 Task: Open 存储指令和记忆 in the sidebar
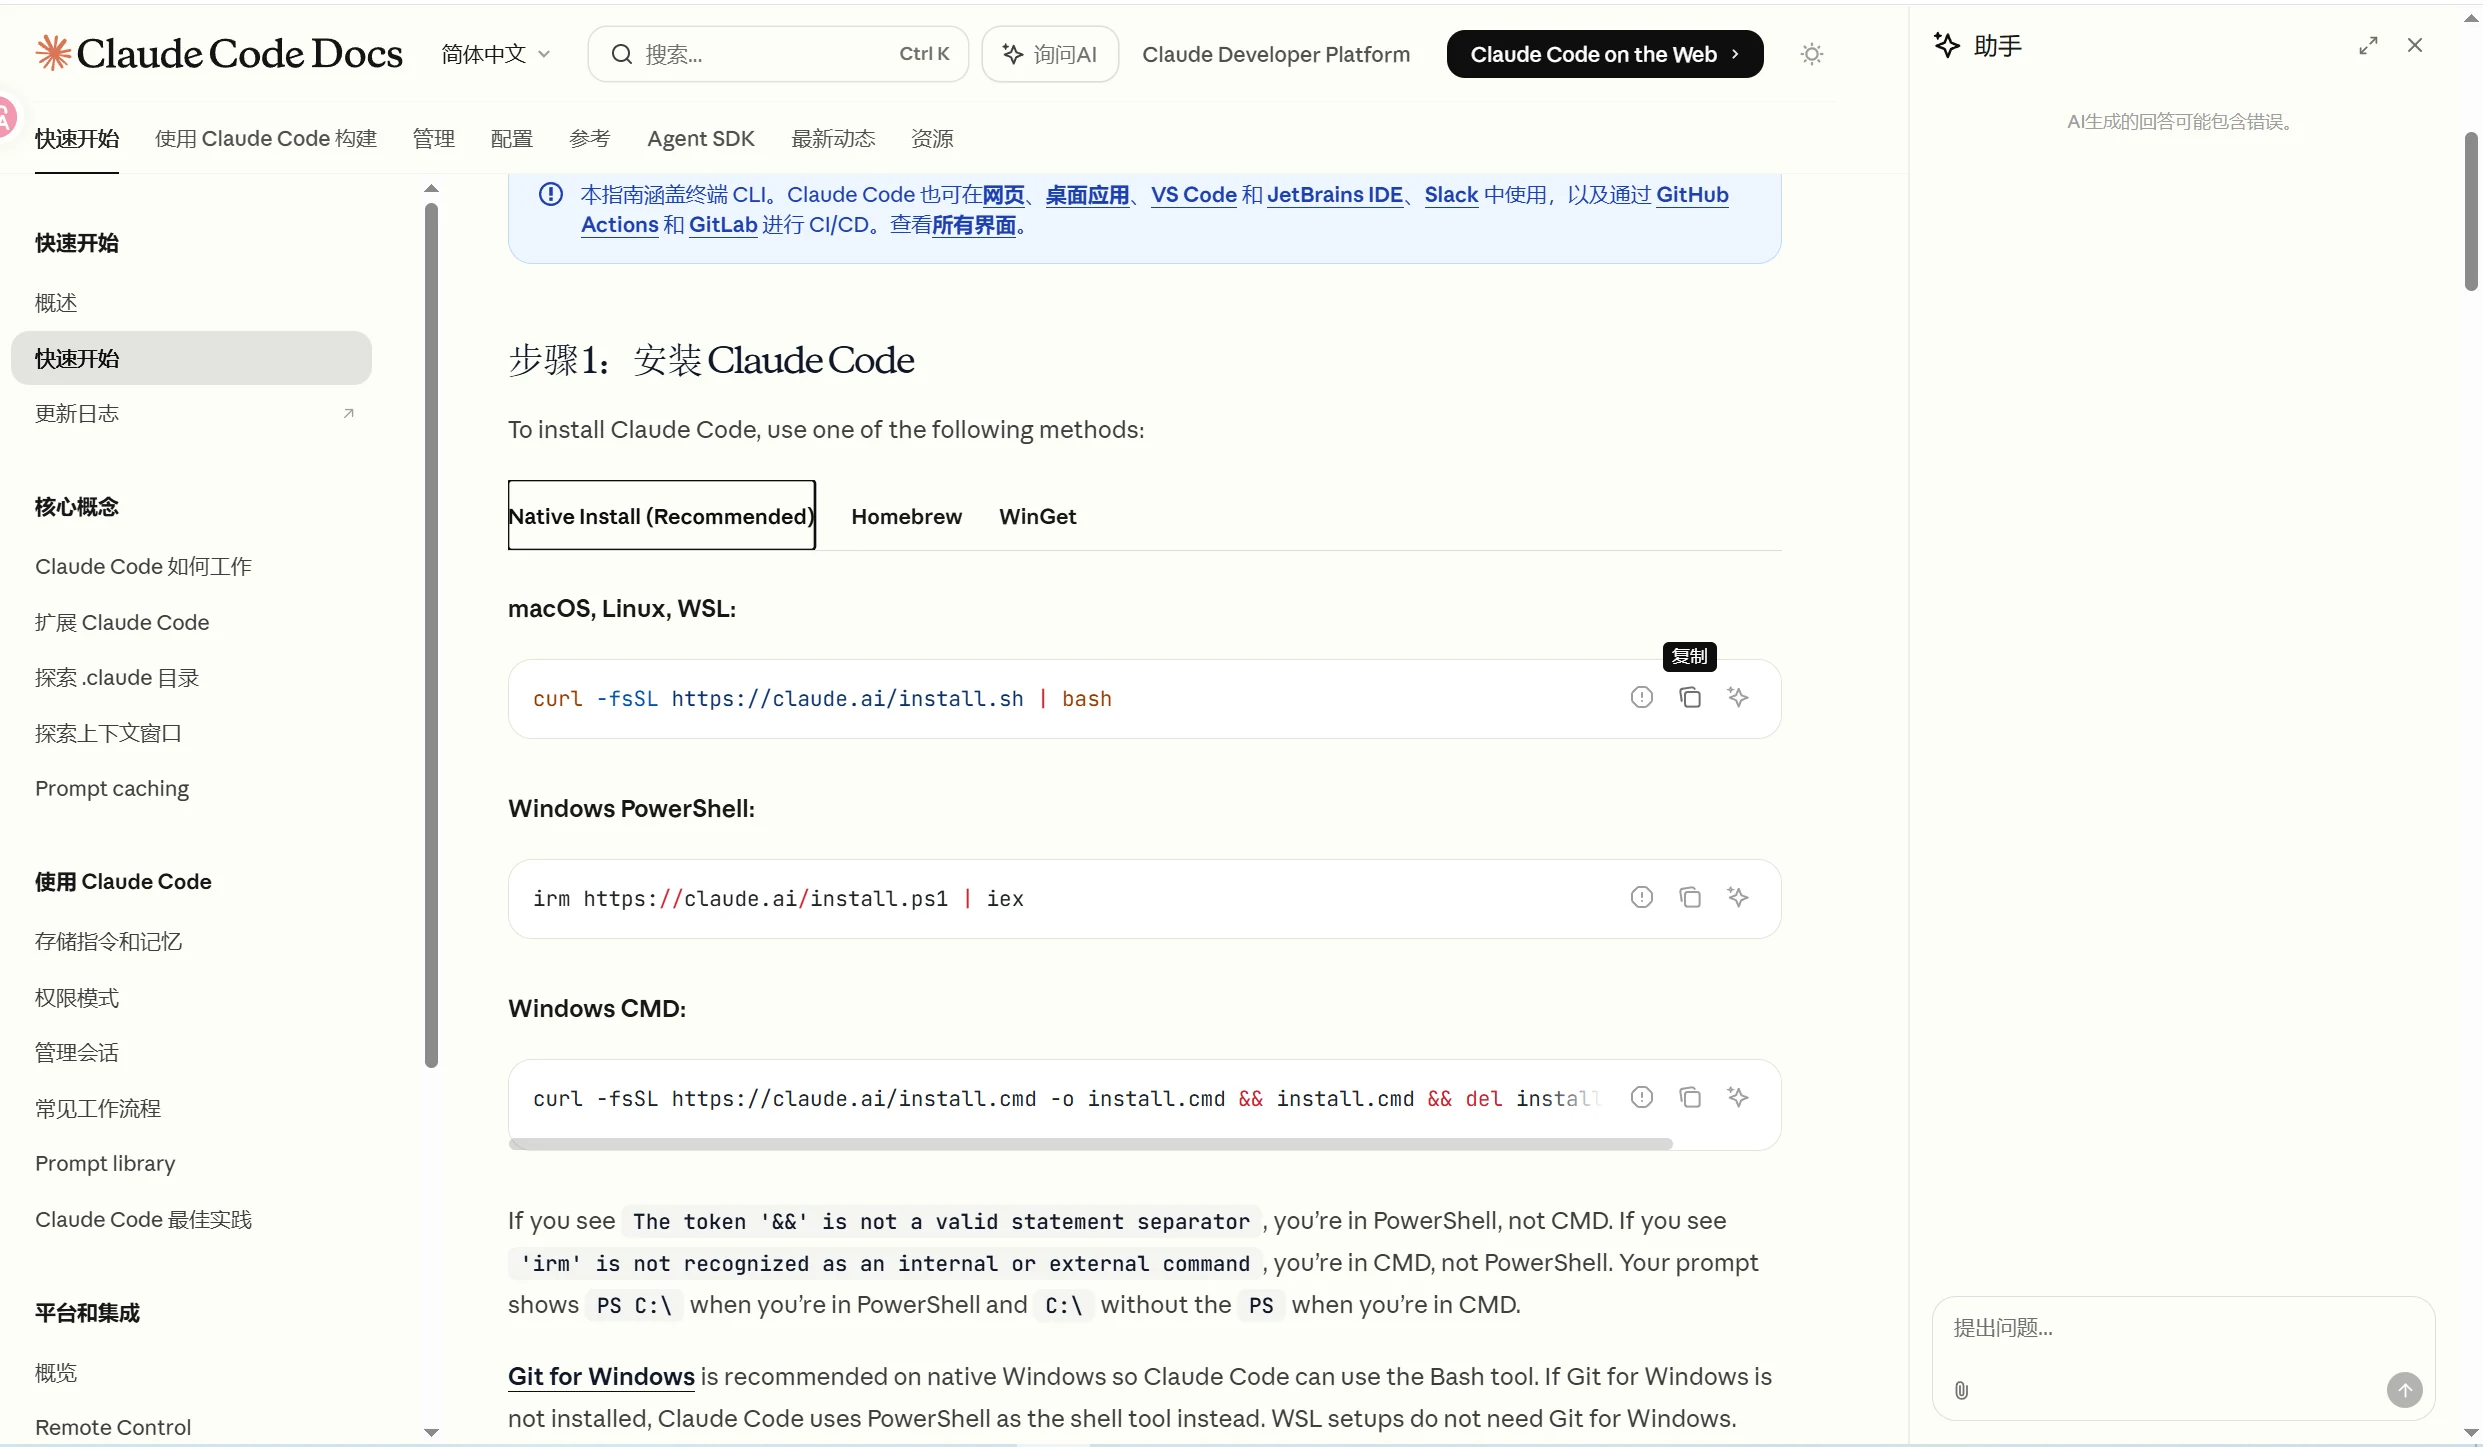pyautogui.click(x=108, y=941)
